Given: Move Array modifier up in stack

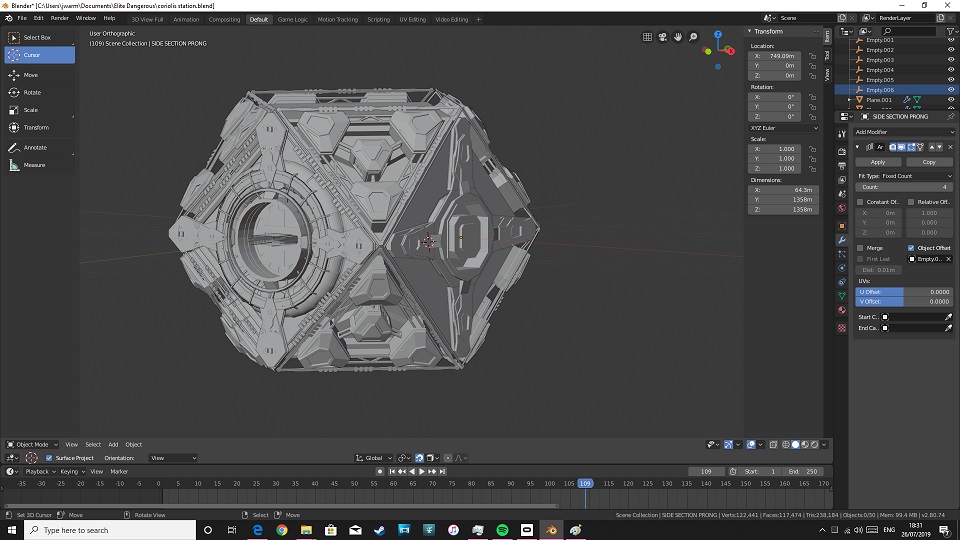Looking at the screenshot, I should pyautogui.click(x=932, y=147).
